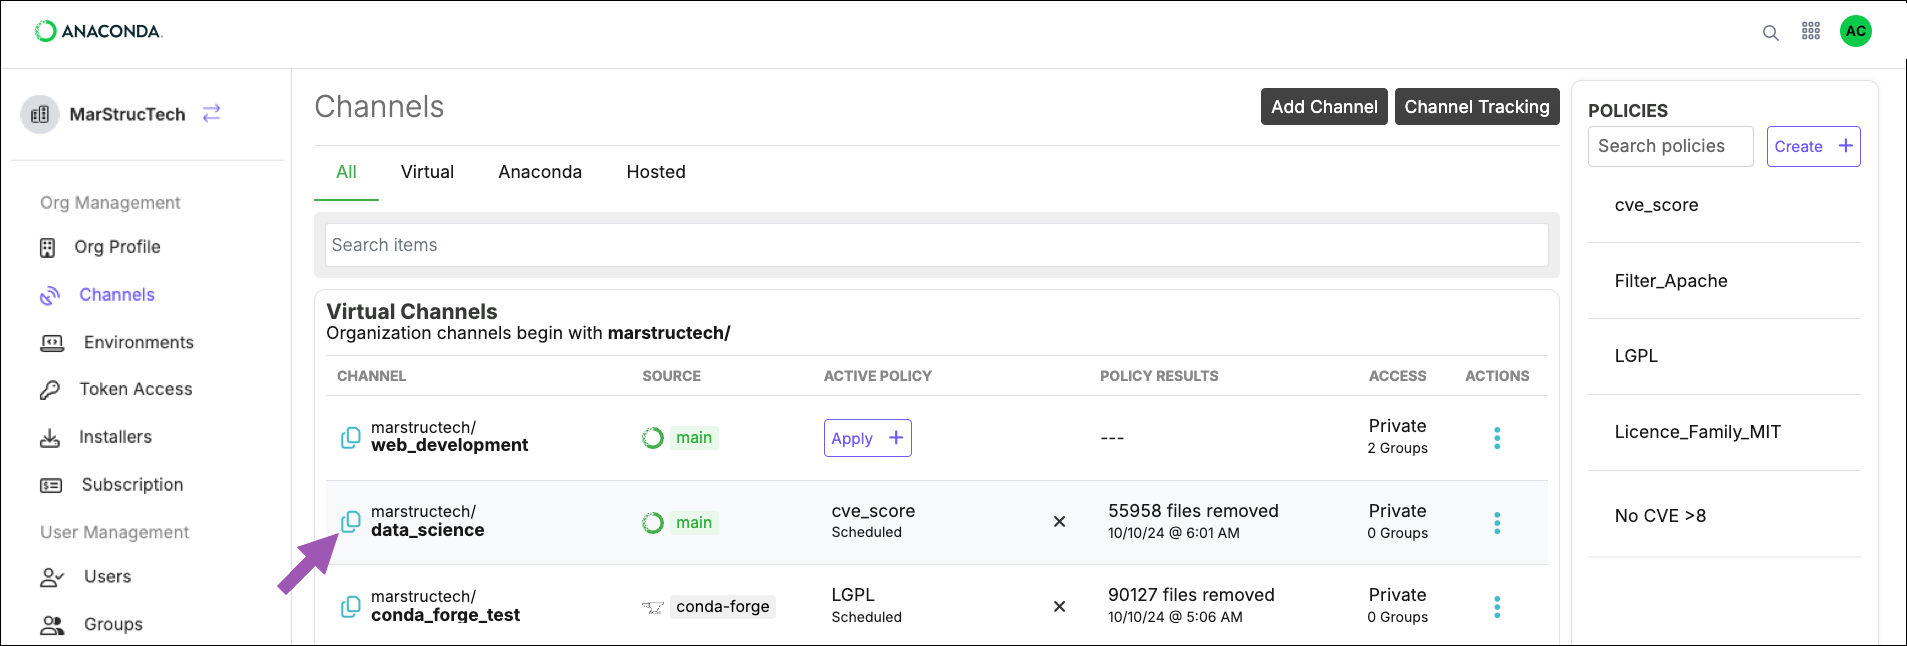Click the Groups icon in sidebar
This screenshot has width=1907, height=646.
click(x=52, y=625)
